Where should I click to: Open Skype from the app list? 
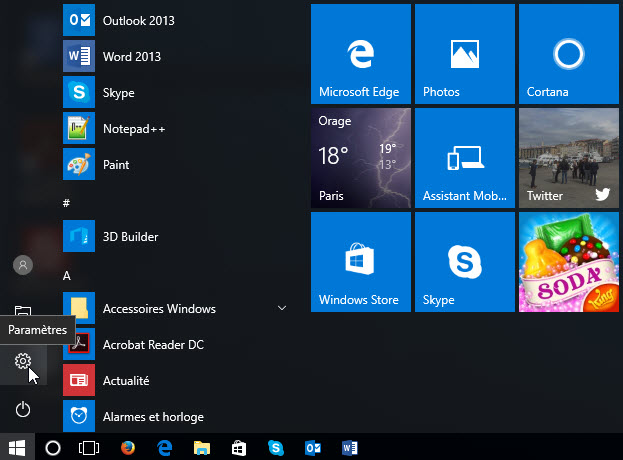175,92
